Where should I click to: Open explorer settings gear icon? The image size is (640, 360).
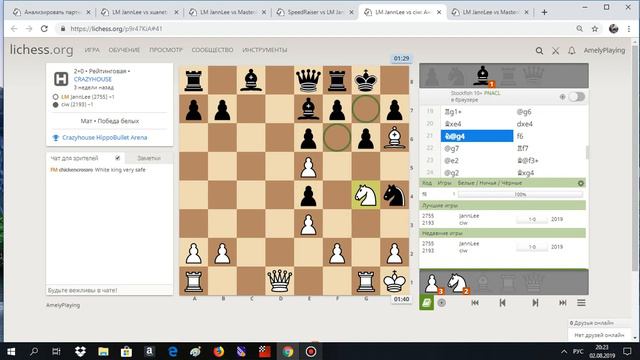pyautogui.click(x=581, y=183)
